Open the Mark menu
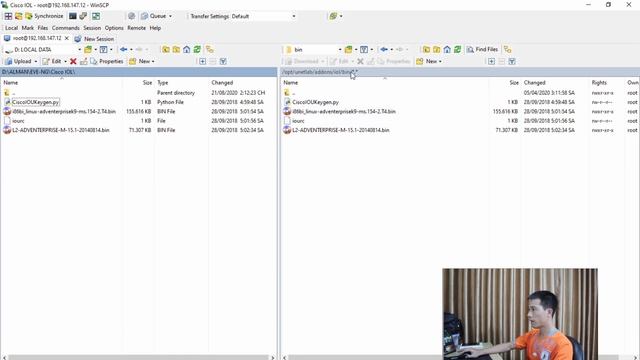The width and height of the screenshot is (640, 360). (x=28, y=28)
